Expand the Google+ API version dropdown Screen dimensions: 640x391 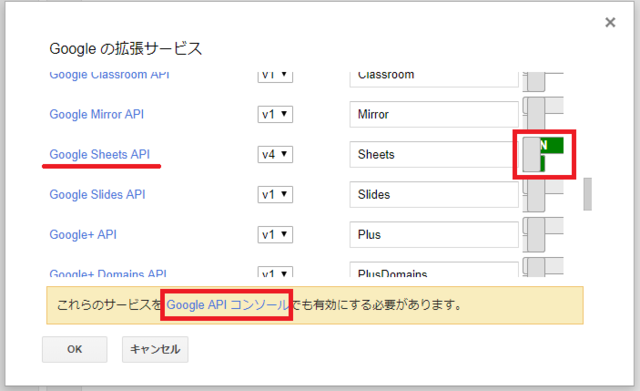click(x=275, y=235)
